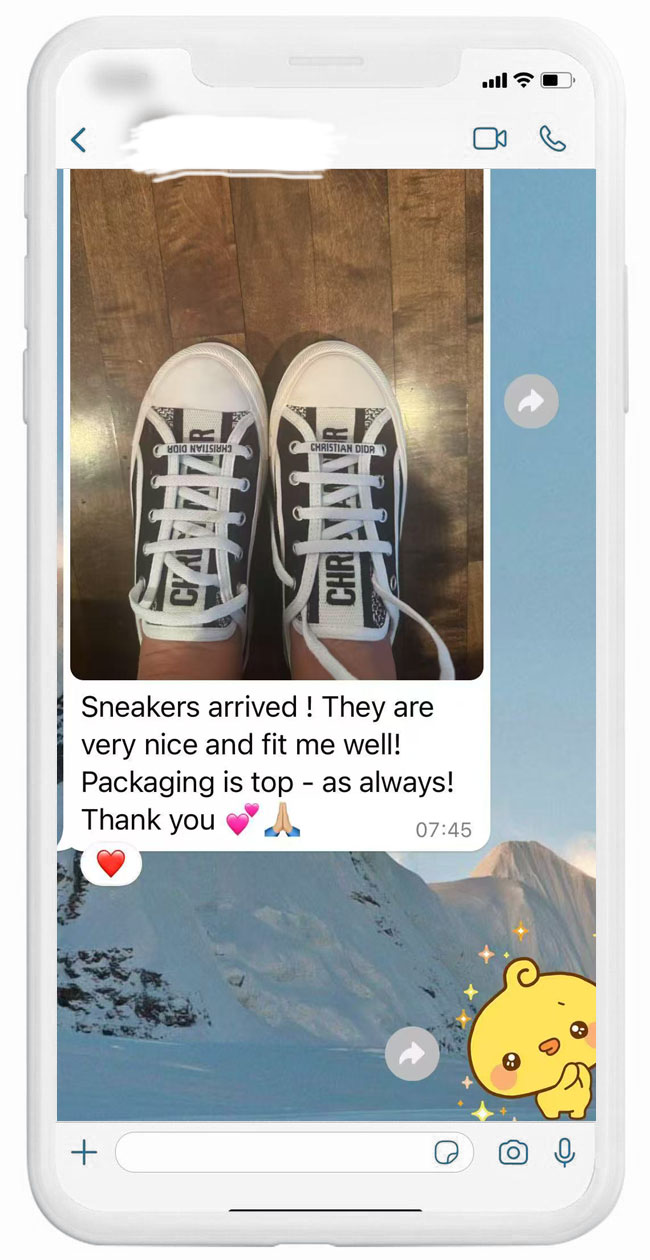
Task: Start a video call
Action: click(x=490, y=138)
